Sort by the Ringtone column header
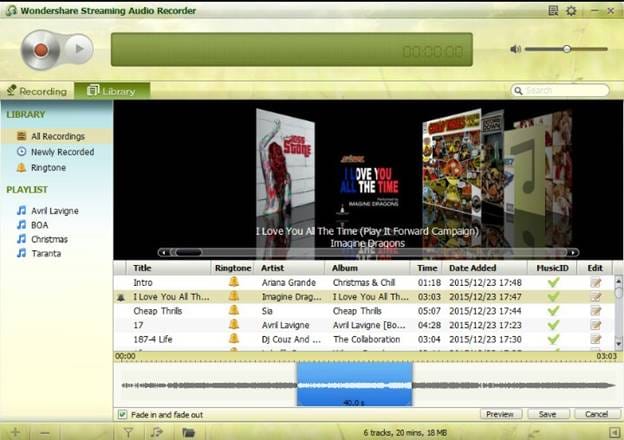 click(x=233, y=268)
